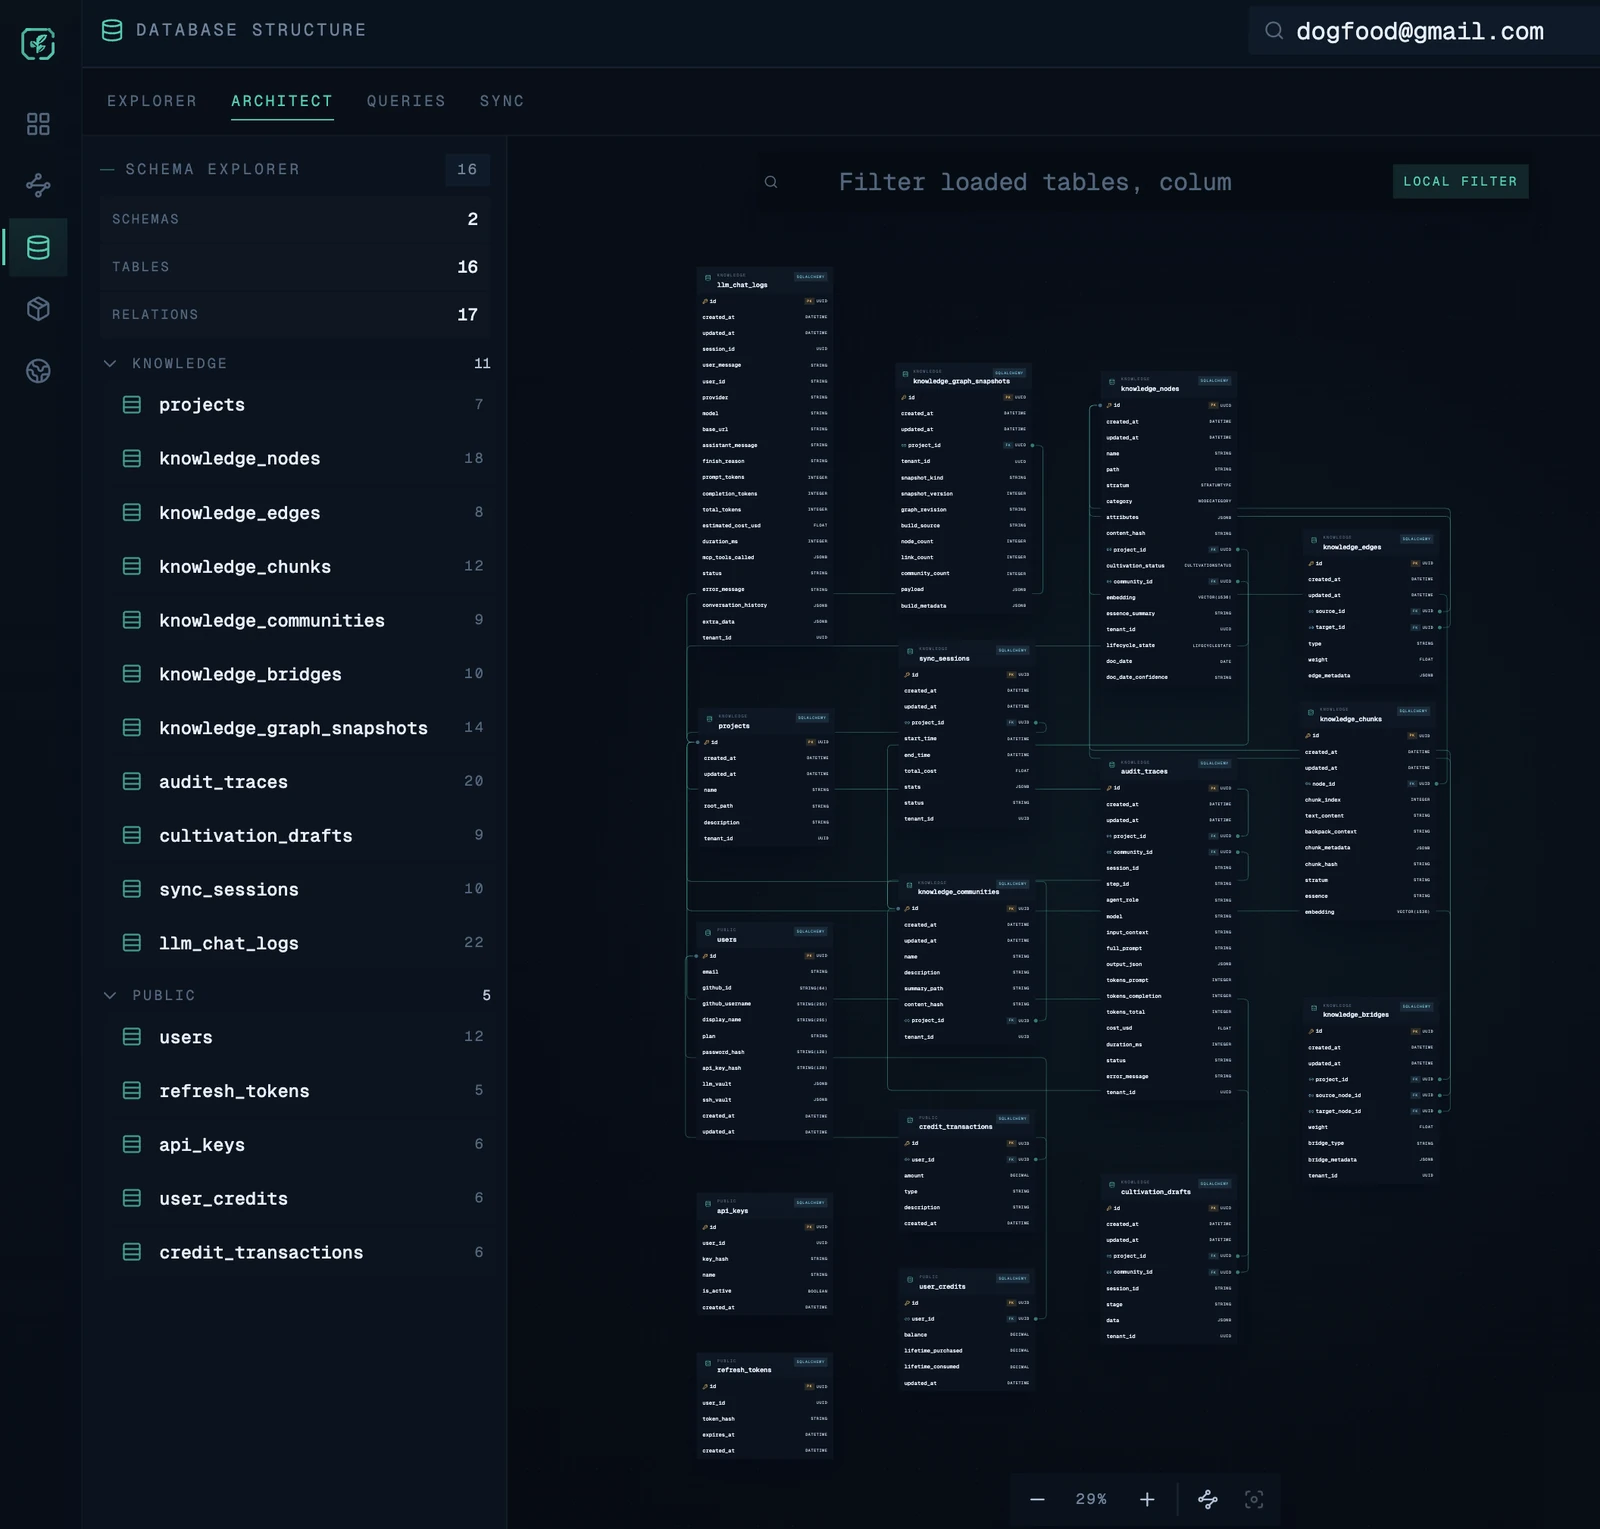The image size is (1600, 1529).
Task: Select the graph nodes icon in sidebar
Action: pyautogui.click(x=38, y=185)
